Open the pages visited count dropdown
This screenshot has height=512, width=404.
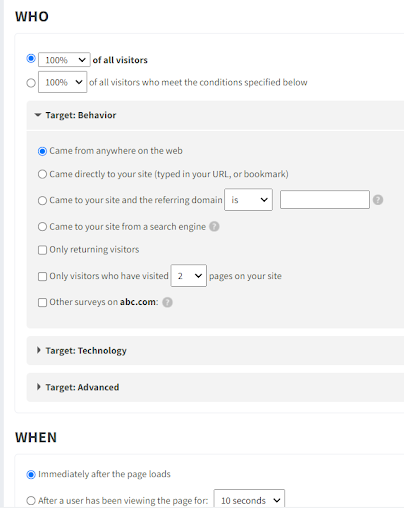click(189, 276)
